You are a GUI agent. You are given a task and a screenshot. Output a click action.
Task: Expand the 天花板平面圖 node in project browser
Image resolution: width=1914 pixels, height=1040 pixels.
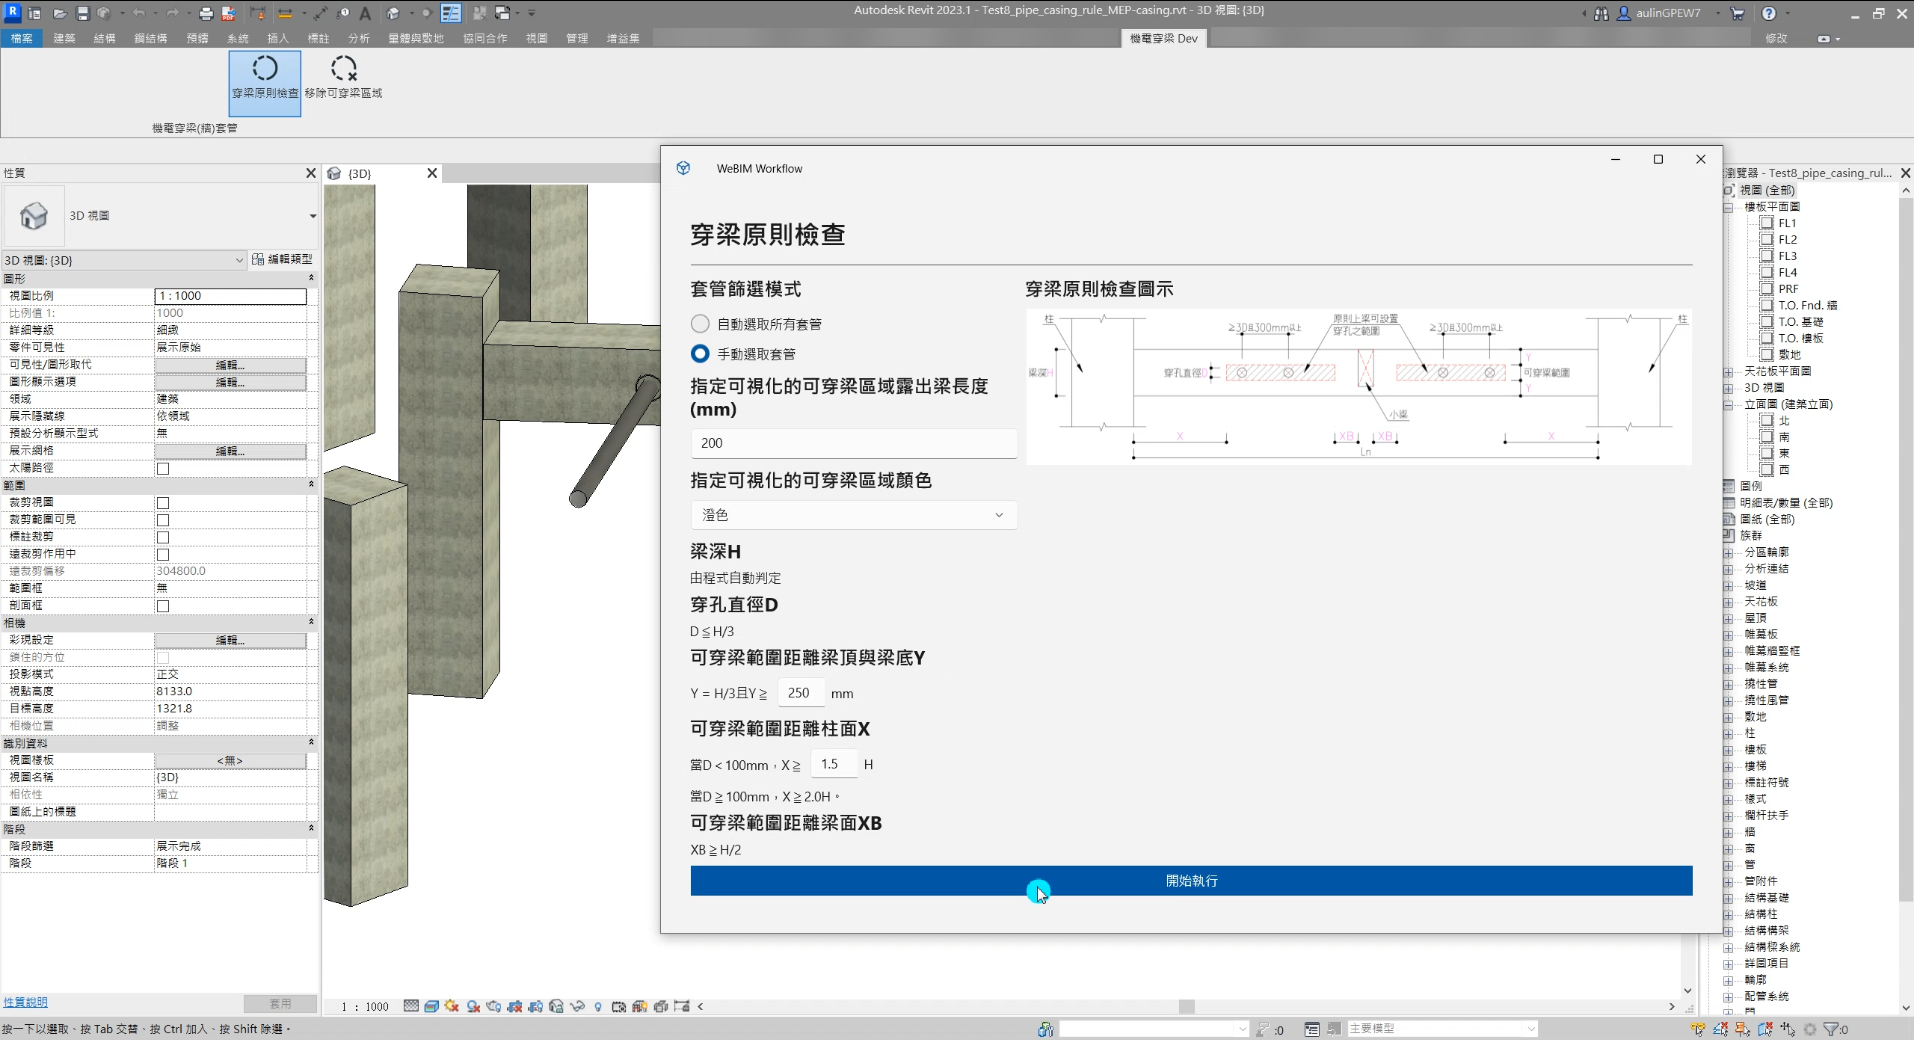1728,371
